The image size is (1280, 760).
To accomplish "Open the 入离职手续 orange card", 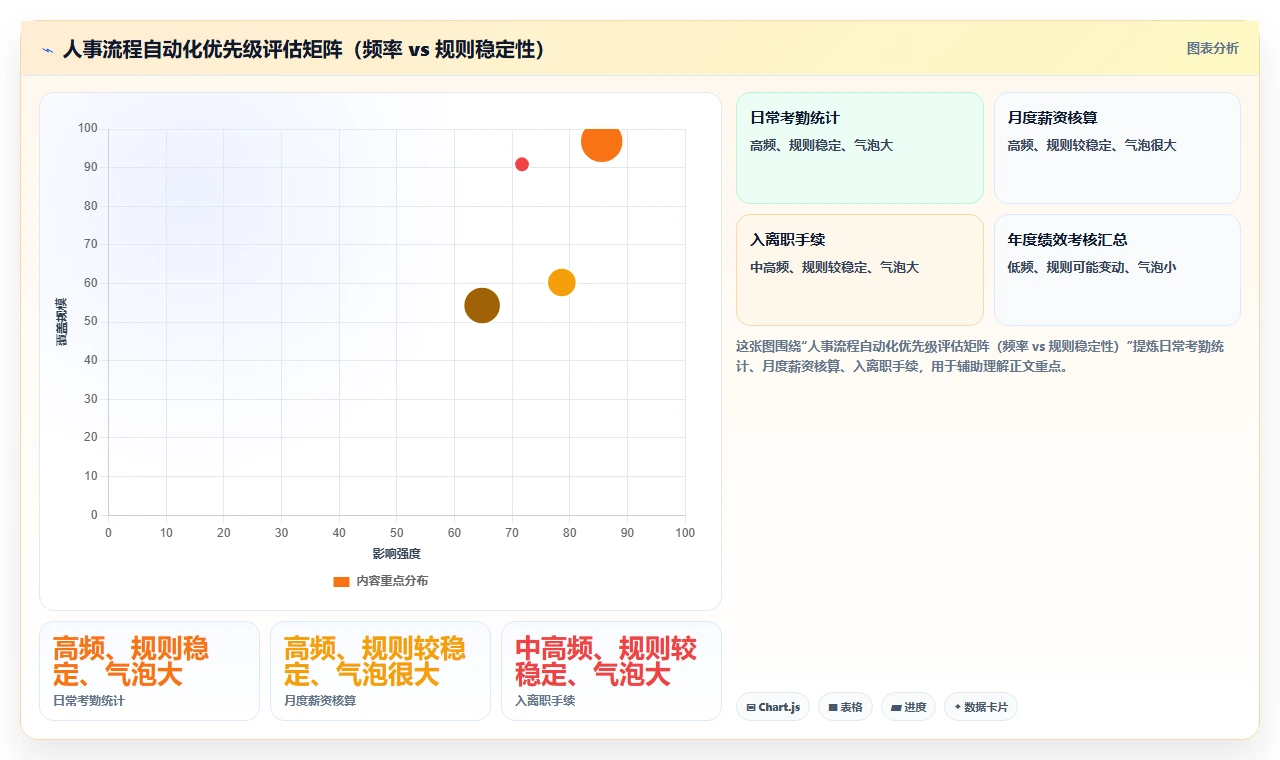I will point(860,270).
